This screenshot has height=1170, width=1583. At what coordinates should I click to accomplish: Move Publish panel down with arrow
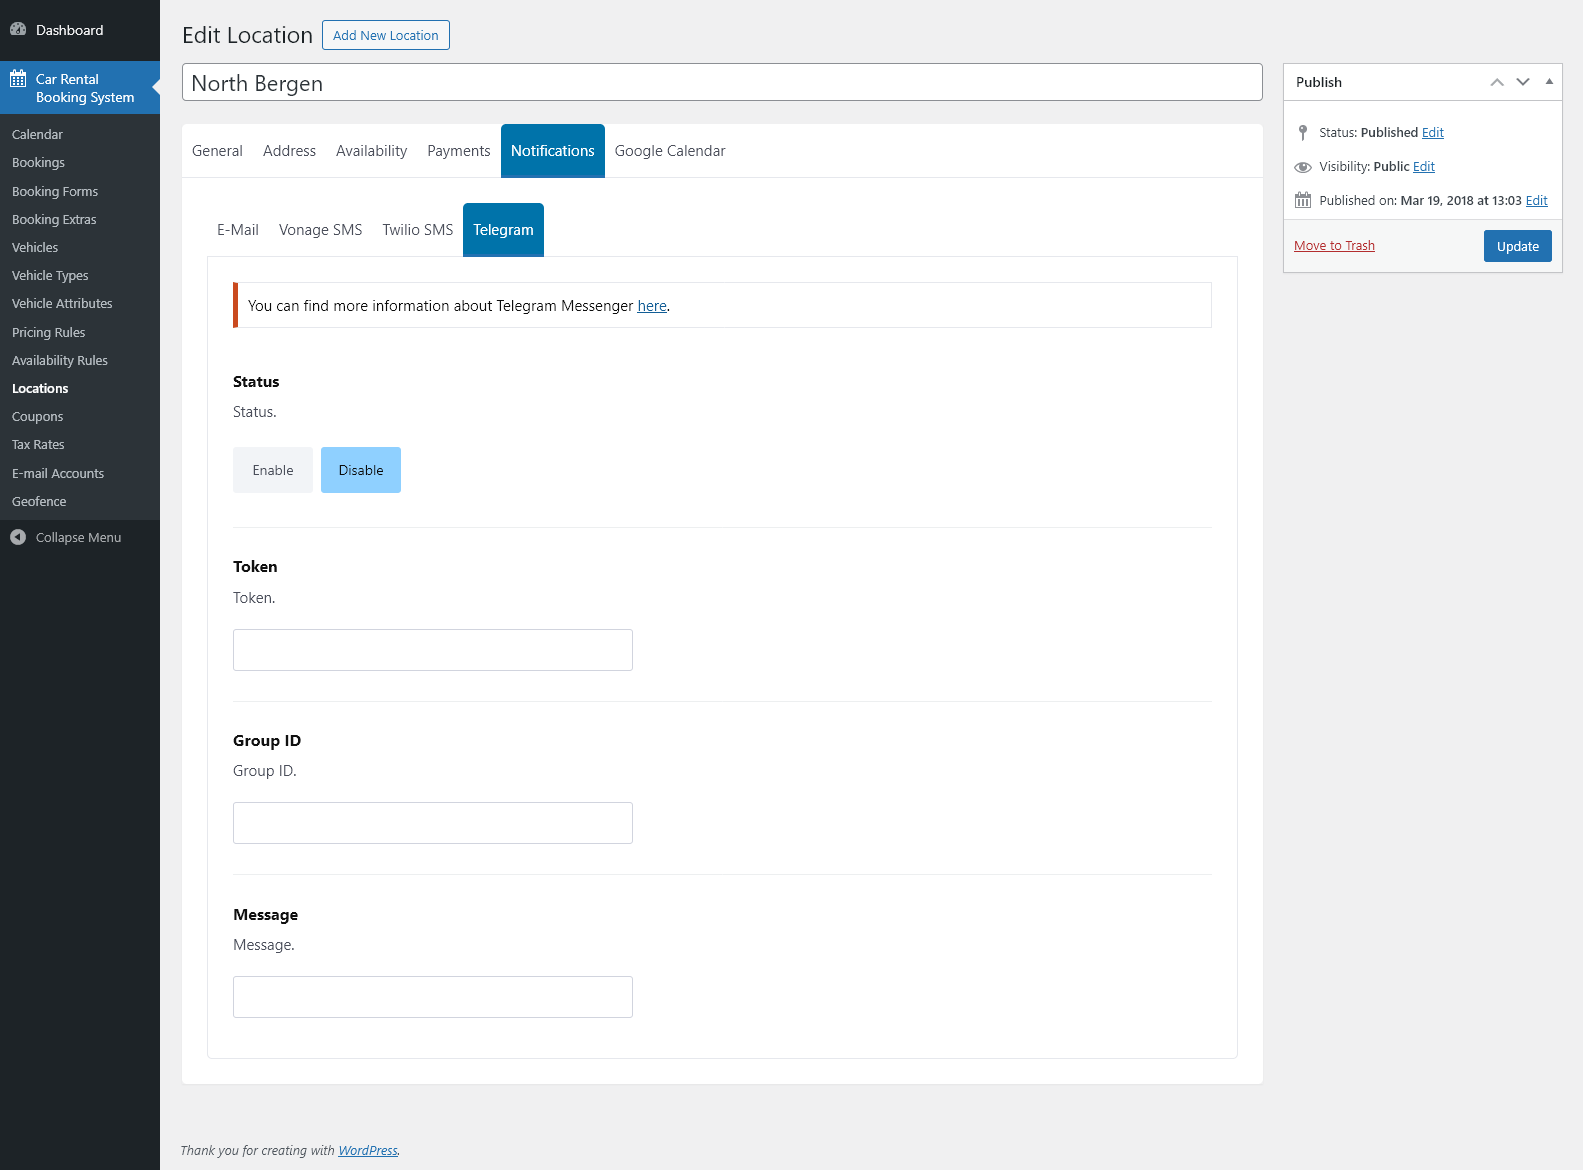(1523, 82)
